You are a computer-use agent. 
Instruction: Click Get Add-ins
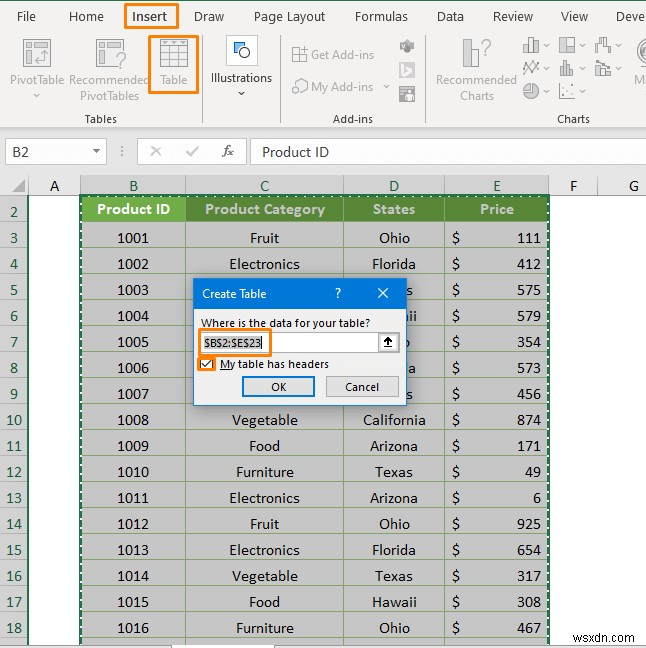[333, 55]
